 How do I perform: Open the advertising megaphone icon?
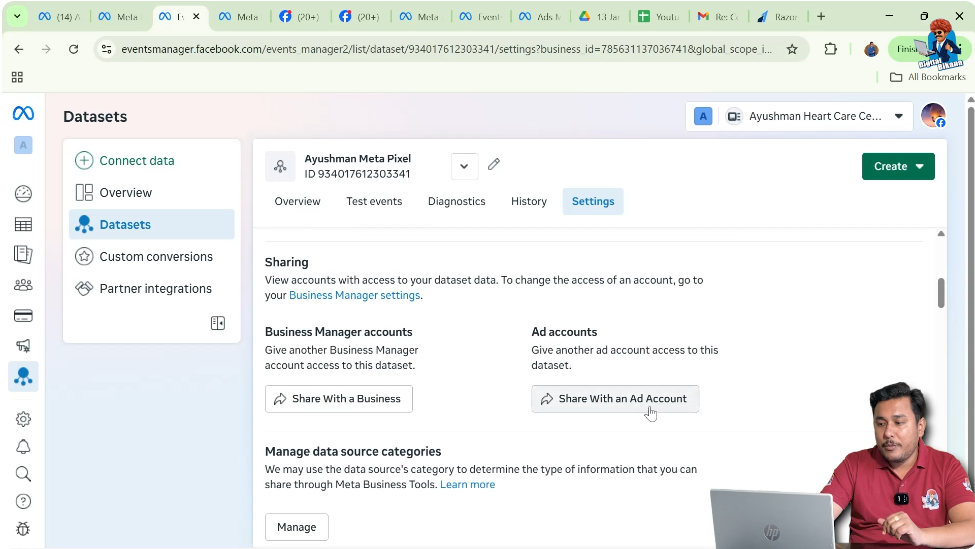click(23, 346)
